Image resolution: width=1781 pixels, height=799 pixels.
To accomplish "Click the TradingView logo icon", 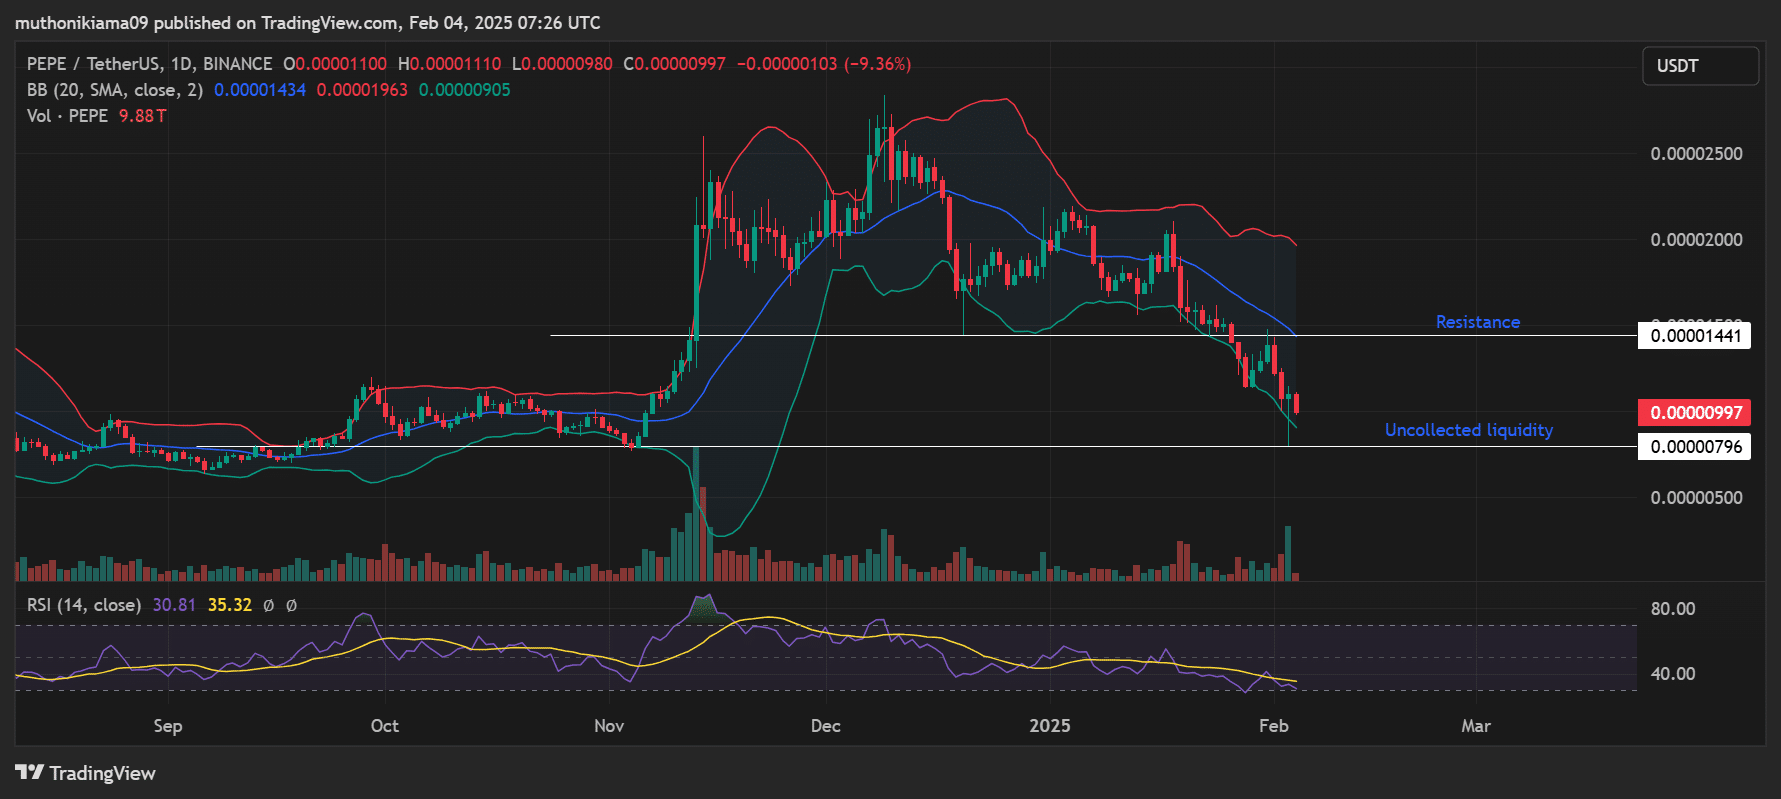I will pyautogui.click(x=30, y=773).
